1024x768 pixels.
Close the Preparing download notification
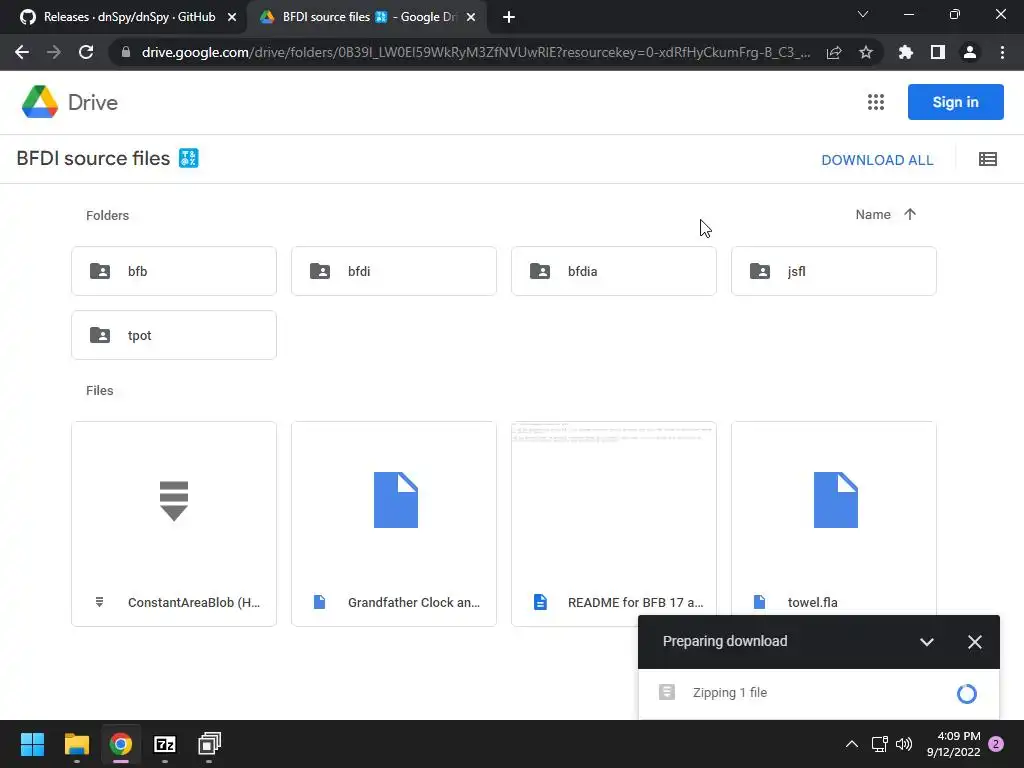pos(974,642)
